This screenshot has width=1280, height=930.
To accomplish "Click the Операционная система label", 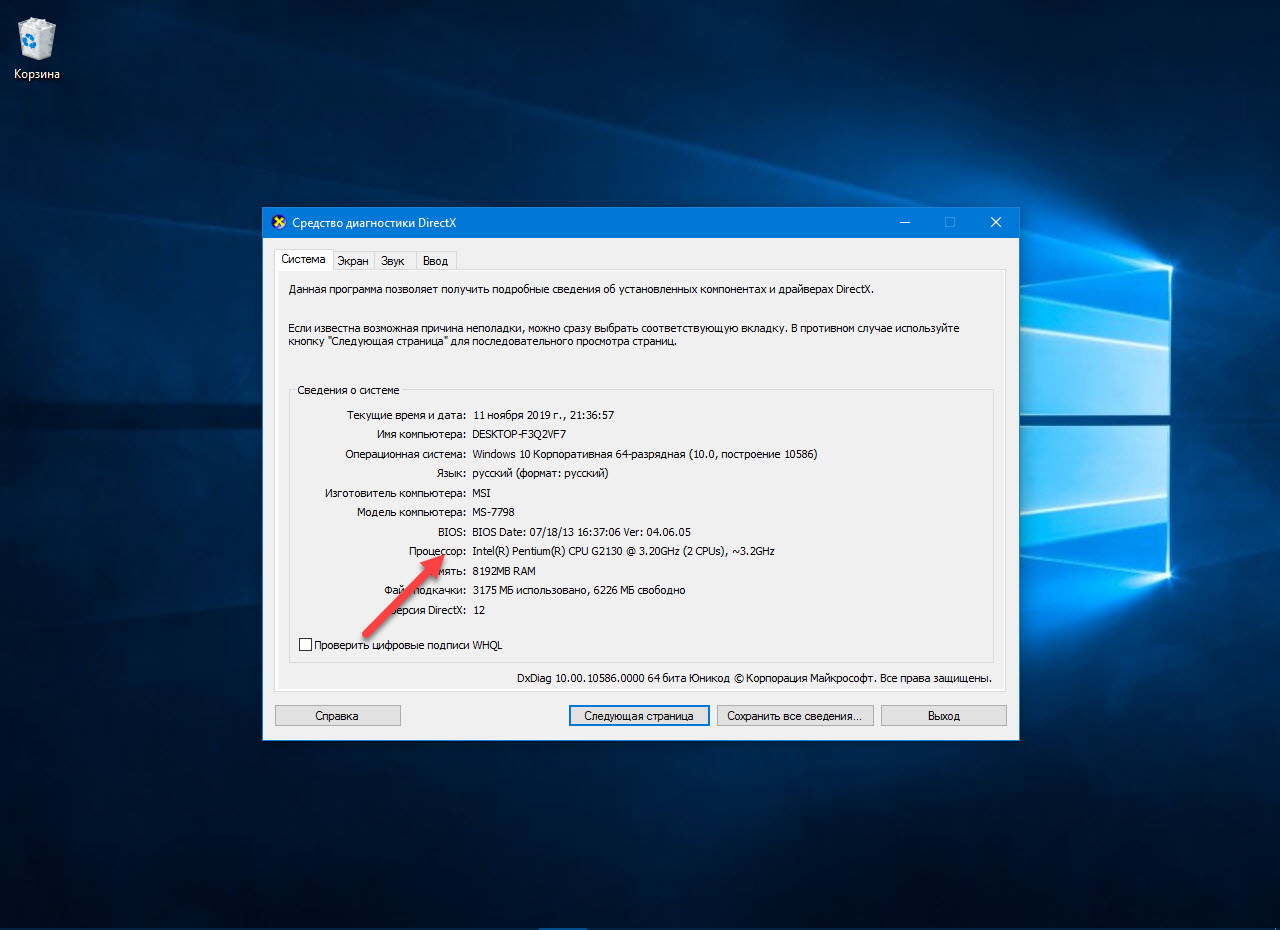I will point(405,454).
